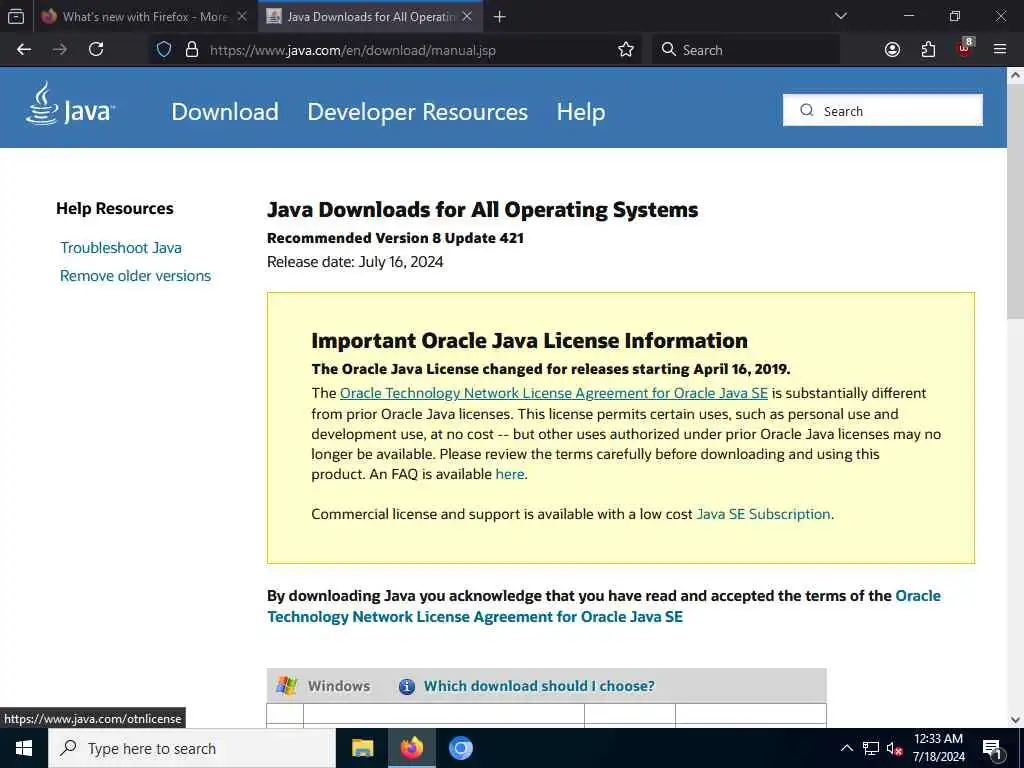Click the Java logo in the header

pos(71,104)
